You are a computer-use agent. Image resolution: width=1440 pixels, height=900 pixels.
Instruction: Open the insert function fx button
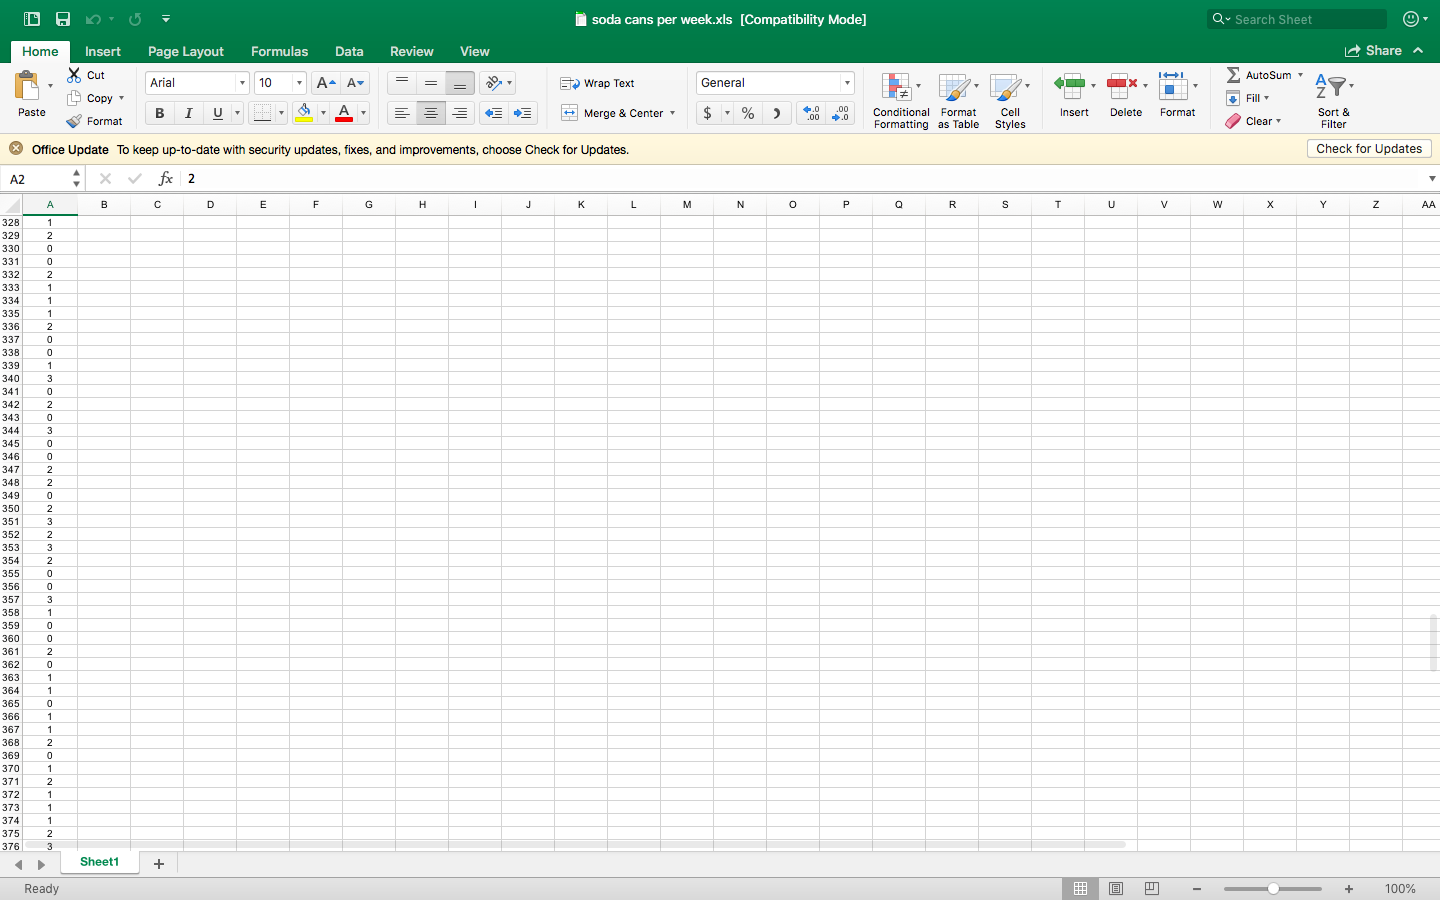(x=166, y=178)
